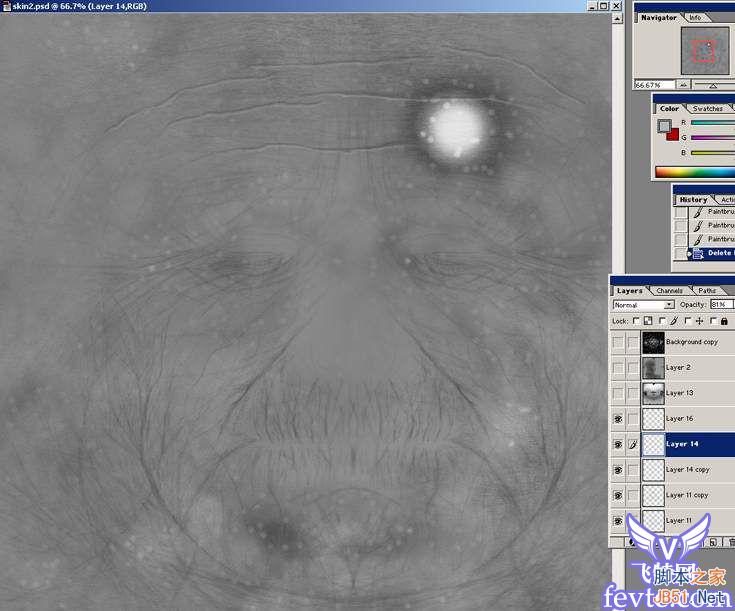Click the paintbrush lock icon
735x611 pixels.
click(674, 321)
